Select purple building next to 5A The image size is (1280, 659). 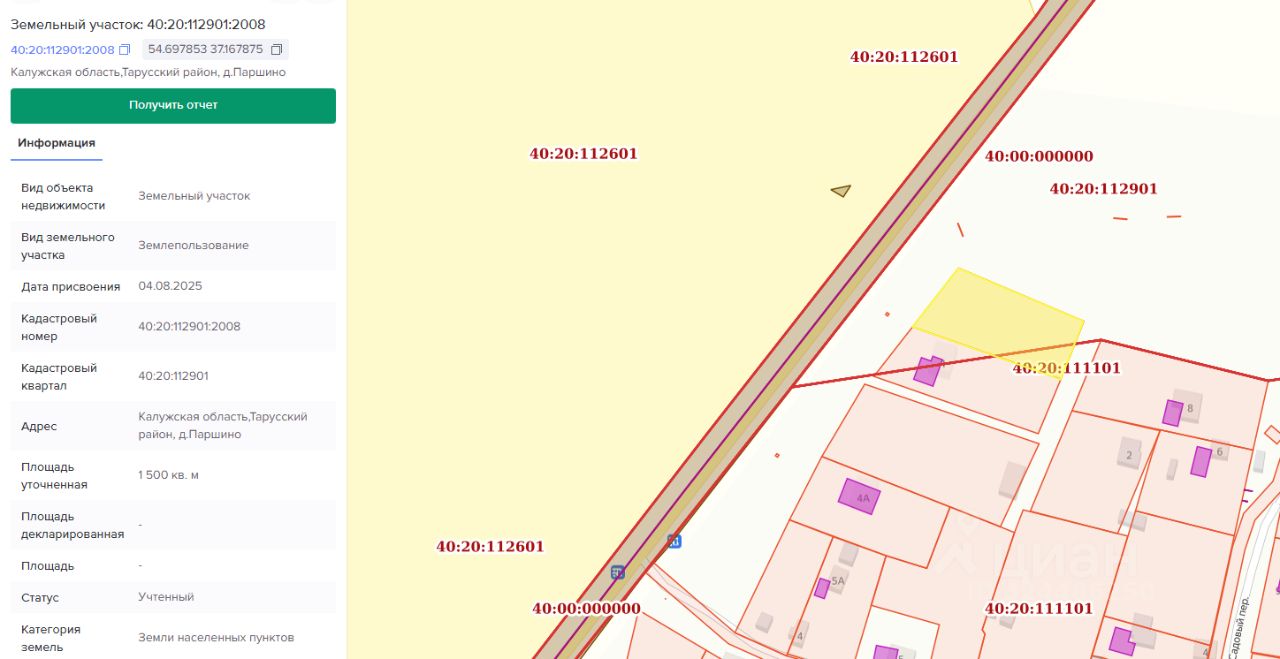click(x=821, y=588)
